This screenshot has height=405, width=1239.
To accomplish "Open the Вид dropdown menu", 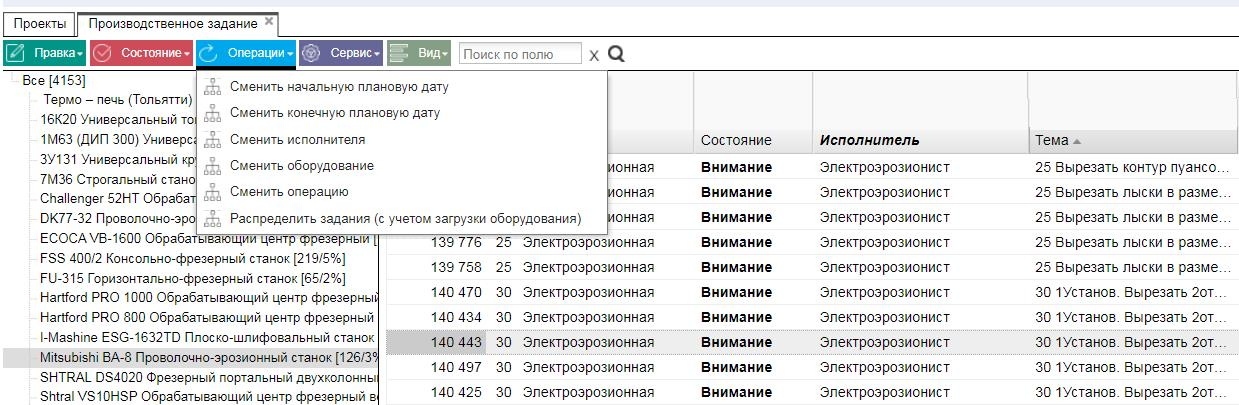I will coord(419,53).
